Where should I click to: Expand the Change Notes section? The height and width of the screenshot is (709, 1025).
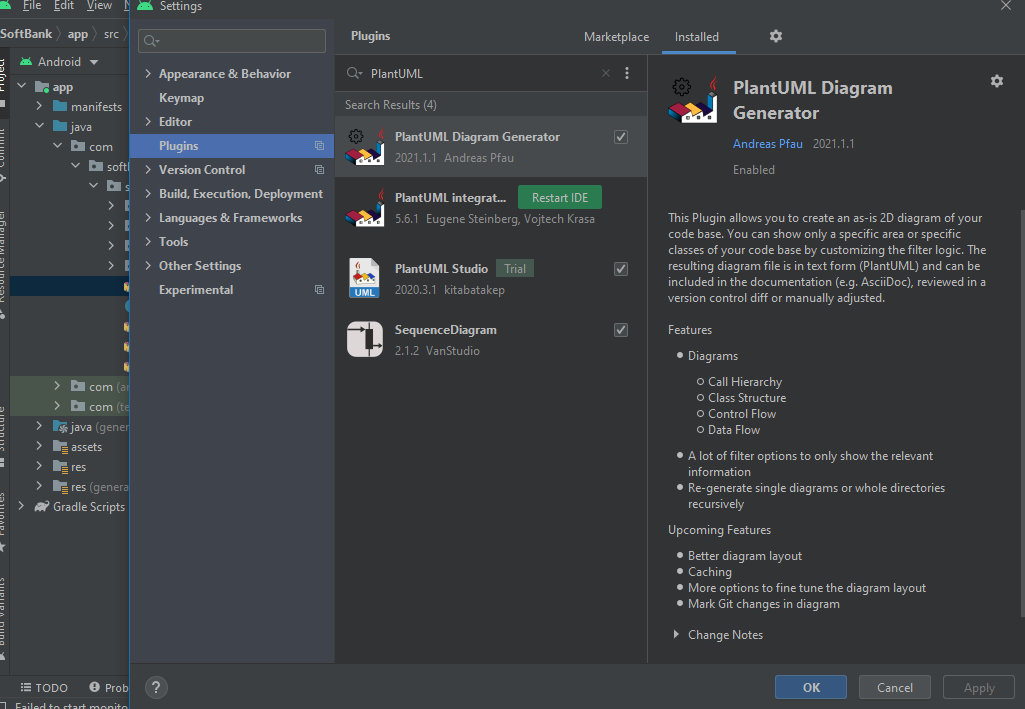point(724,634)
